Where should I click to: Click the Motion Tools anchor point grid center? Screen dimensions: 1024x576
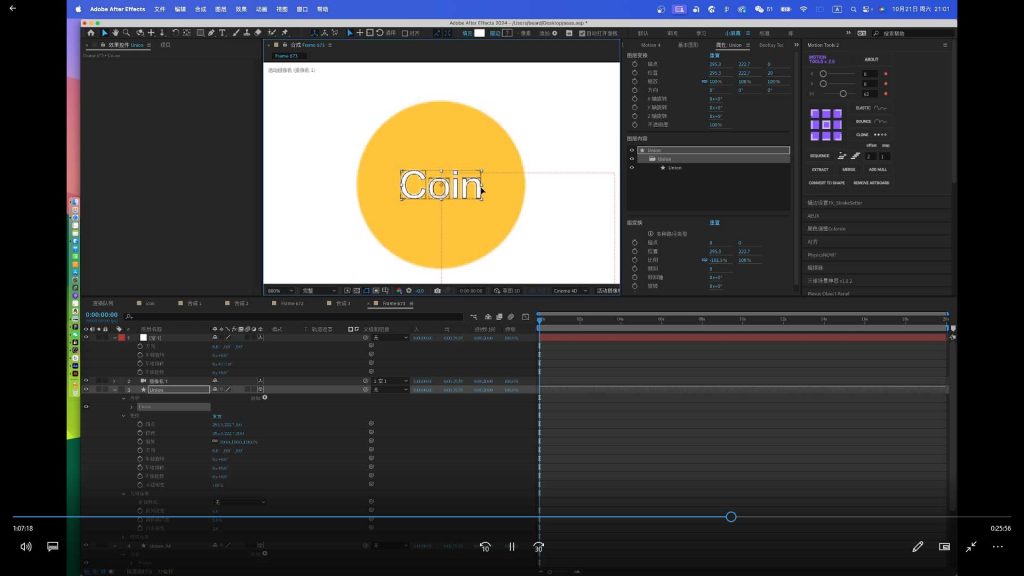[826, 125]
